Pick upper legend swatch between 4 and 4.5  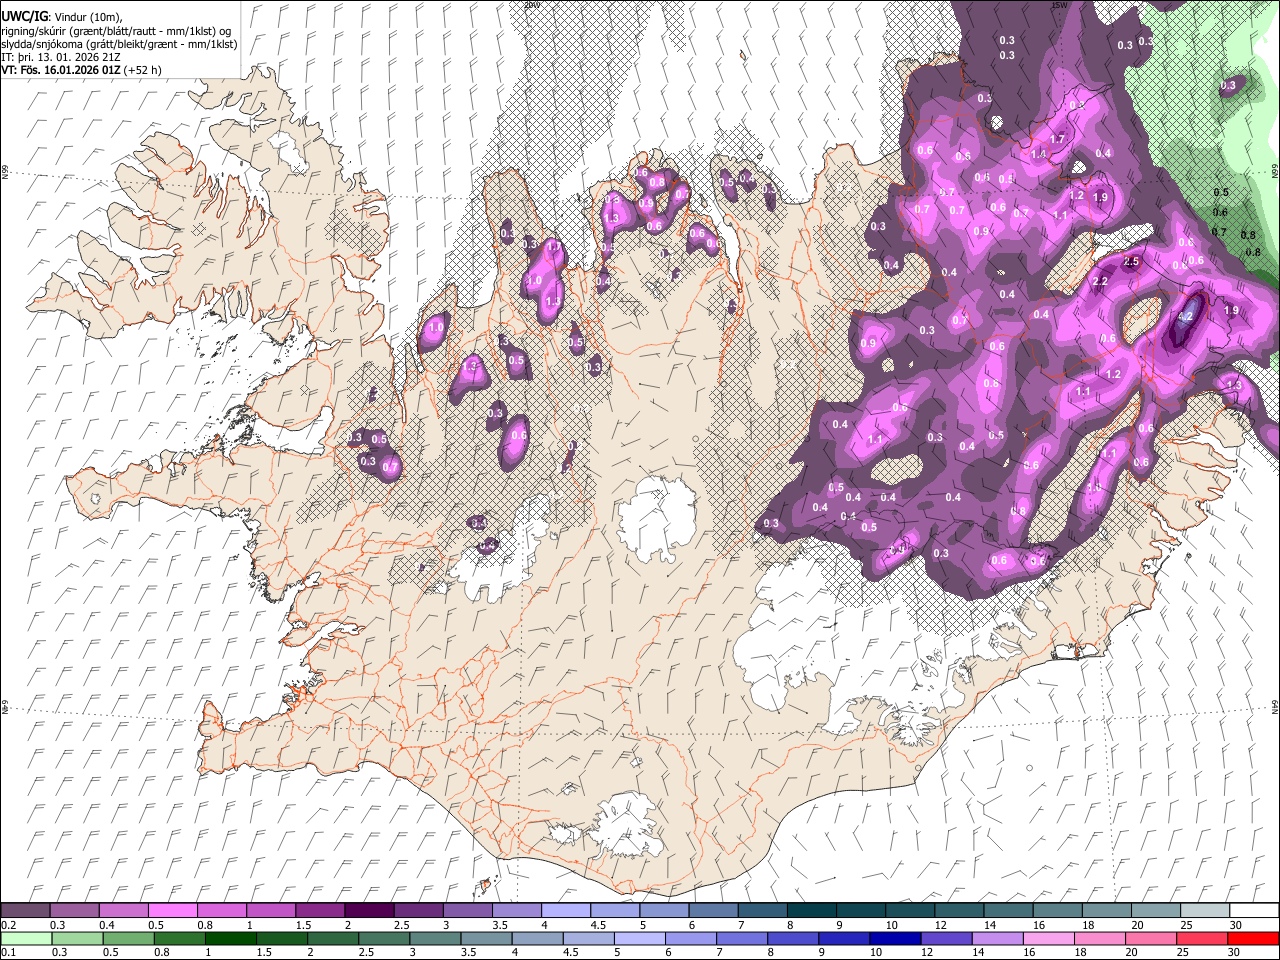pos(565,911)
